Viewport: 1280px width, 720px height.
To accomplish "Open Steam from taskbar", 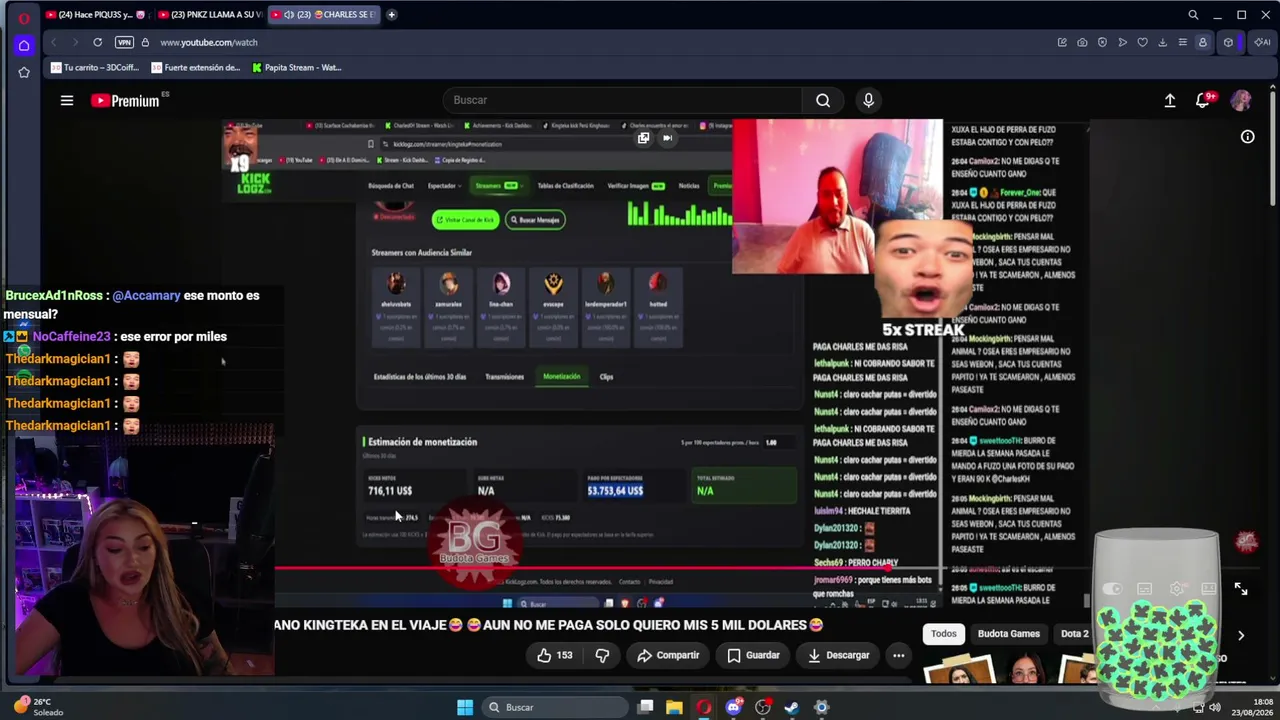I will 792,707.
